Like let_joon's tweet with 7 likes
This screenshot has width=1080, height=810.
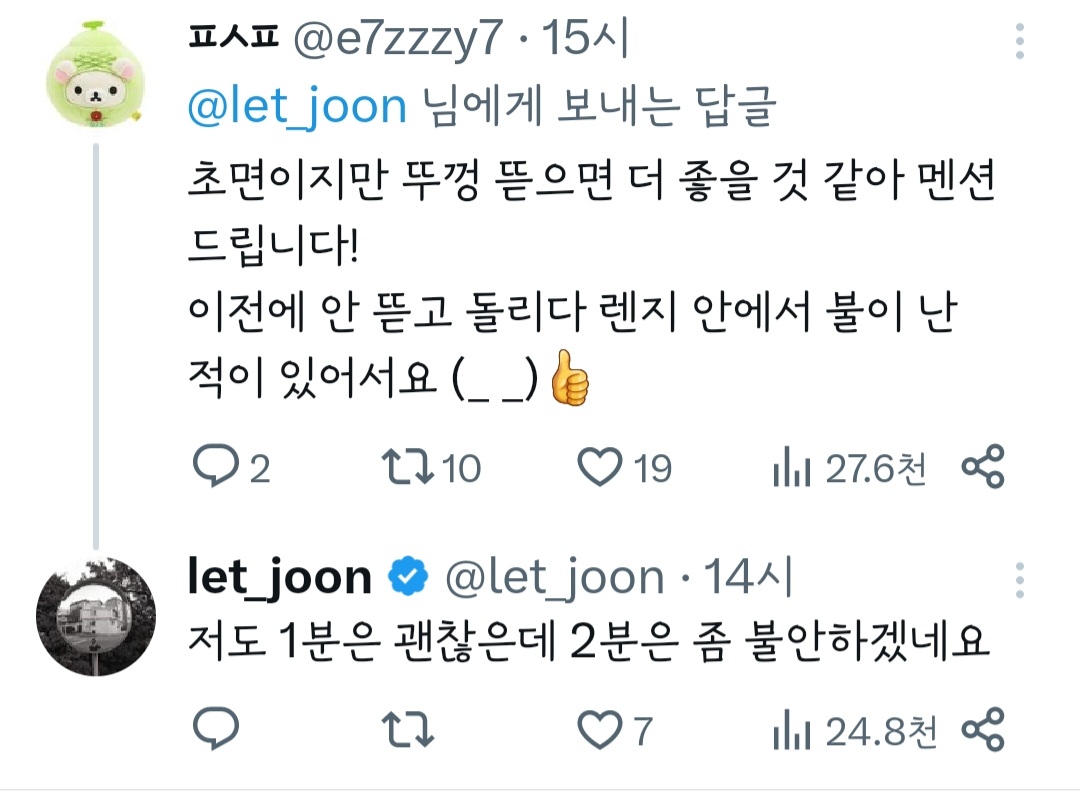pos(614,729)
